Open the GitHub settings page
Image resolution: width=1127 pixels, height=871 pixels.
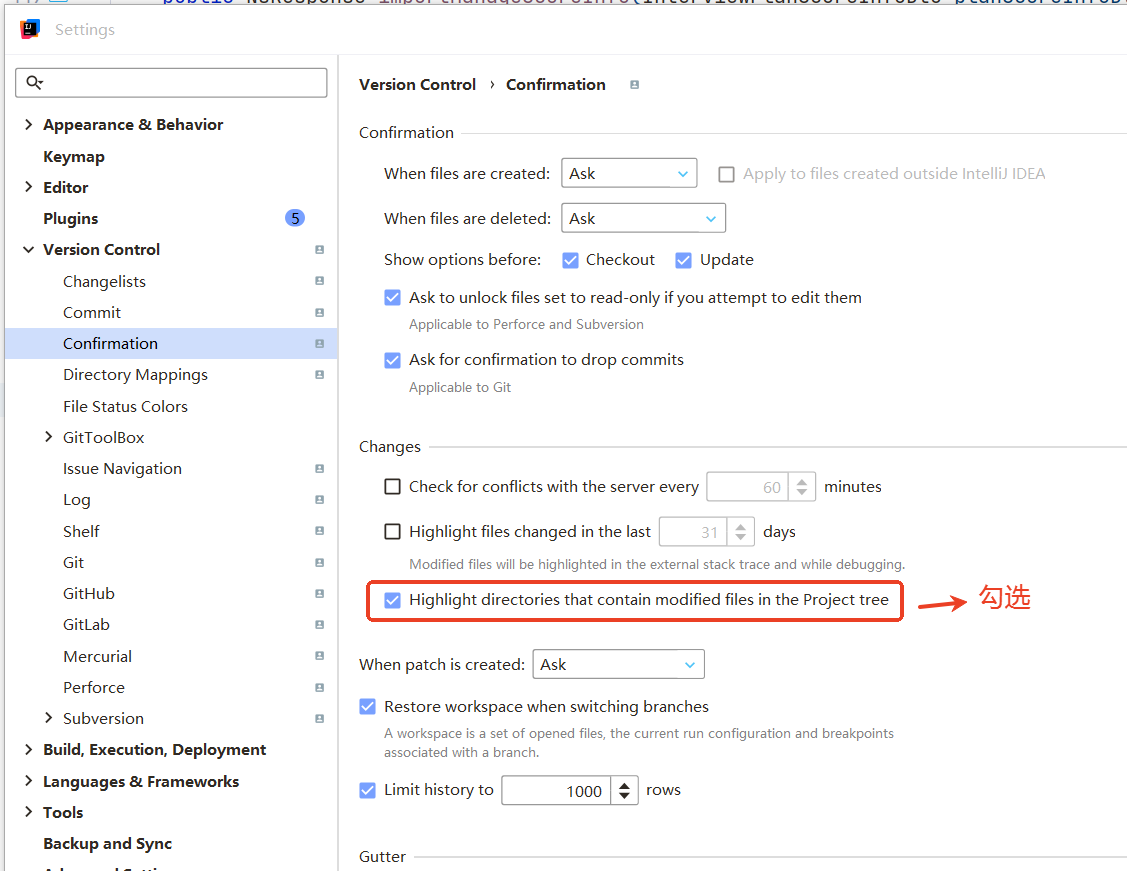coord(89,594)
